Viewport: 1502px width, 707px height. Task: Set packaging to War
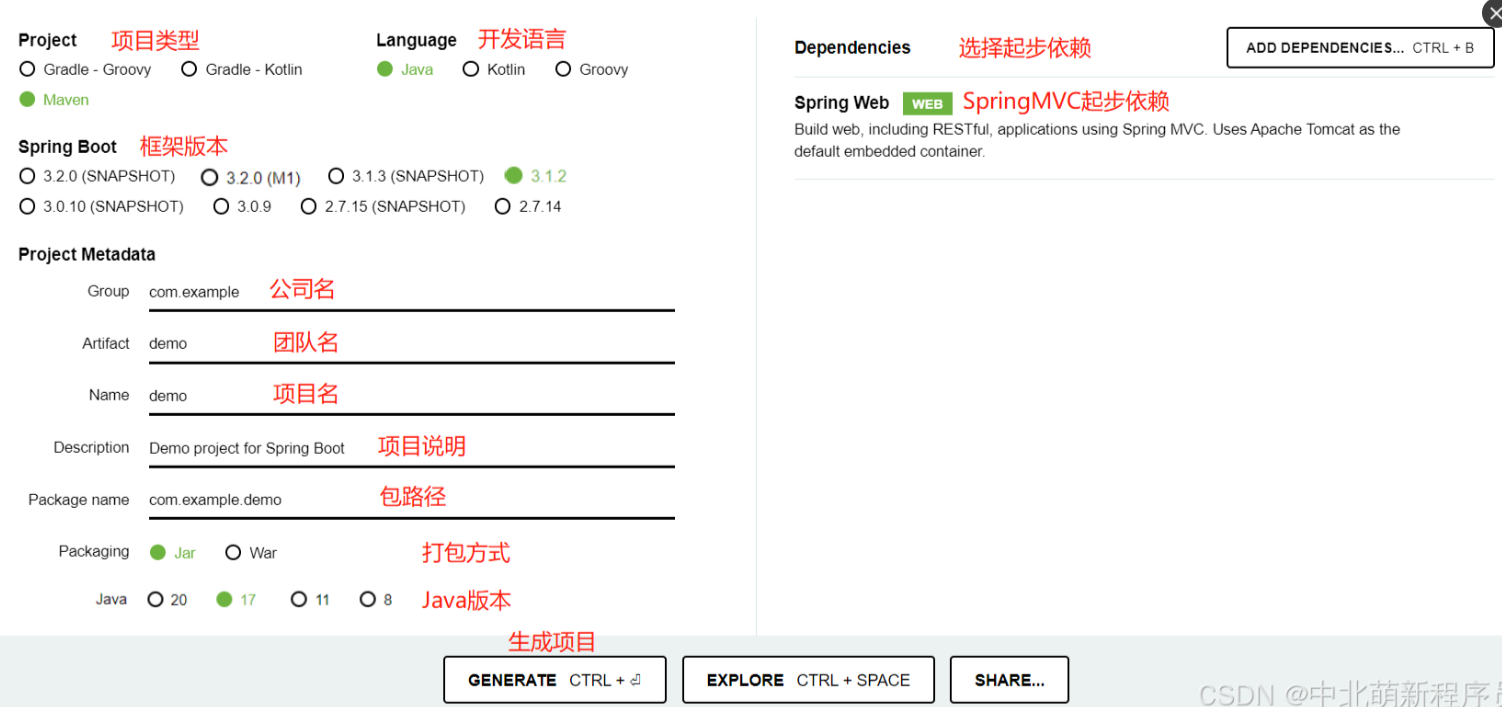tap(251, 552)
